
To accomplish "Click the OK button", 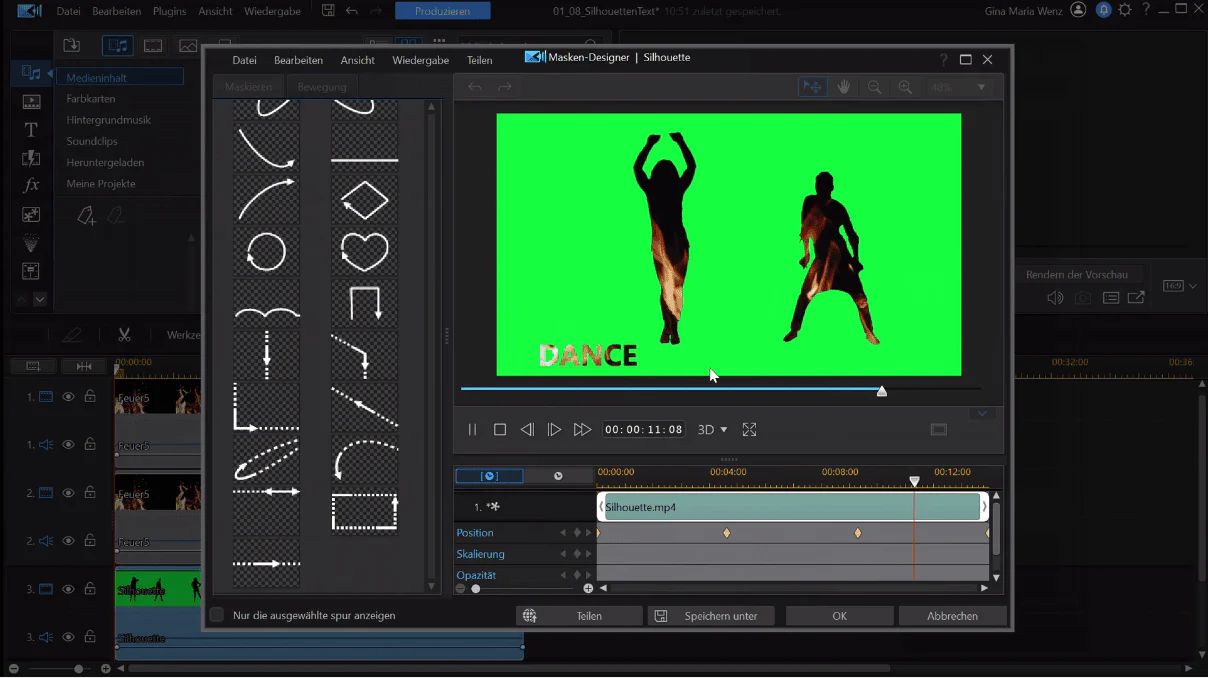I will pyautogui.click(x=839, y=616).
